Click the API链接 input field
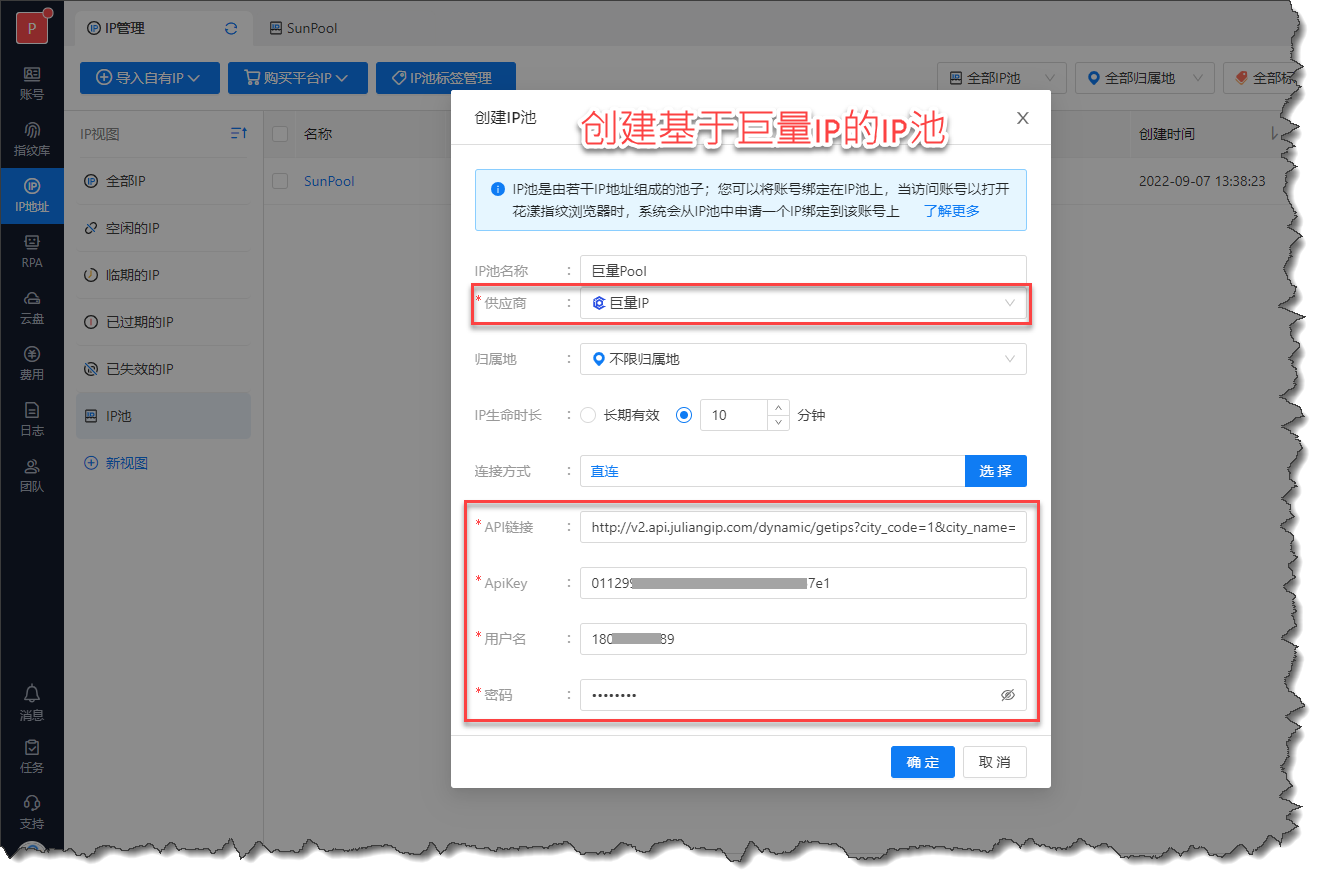 (803, 527)
